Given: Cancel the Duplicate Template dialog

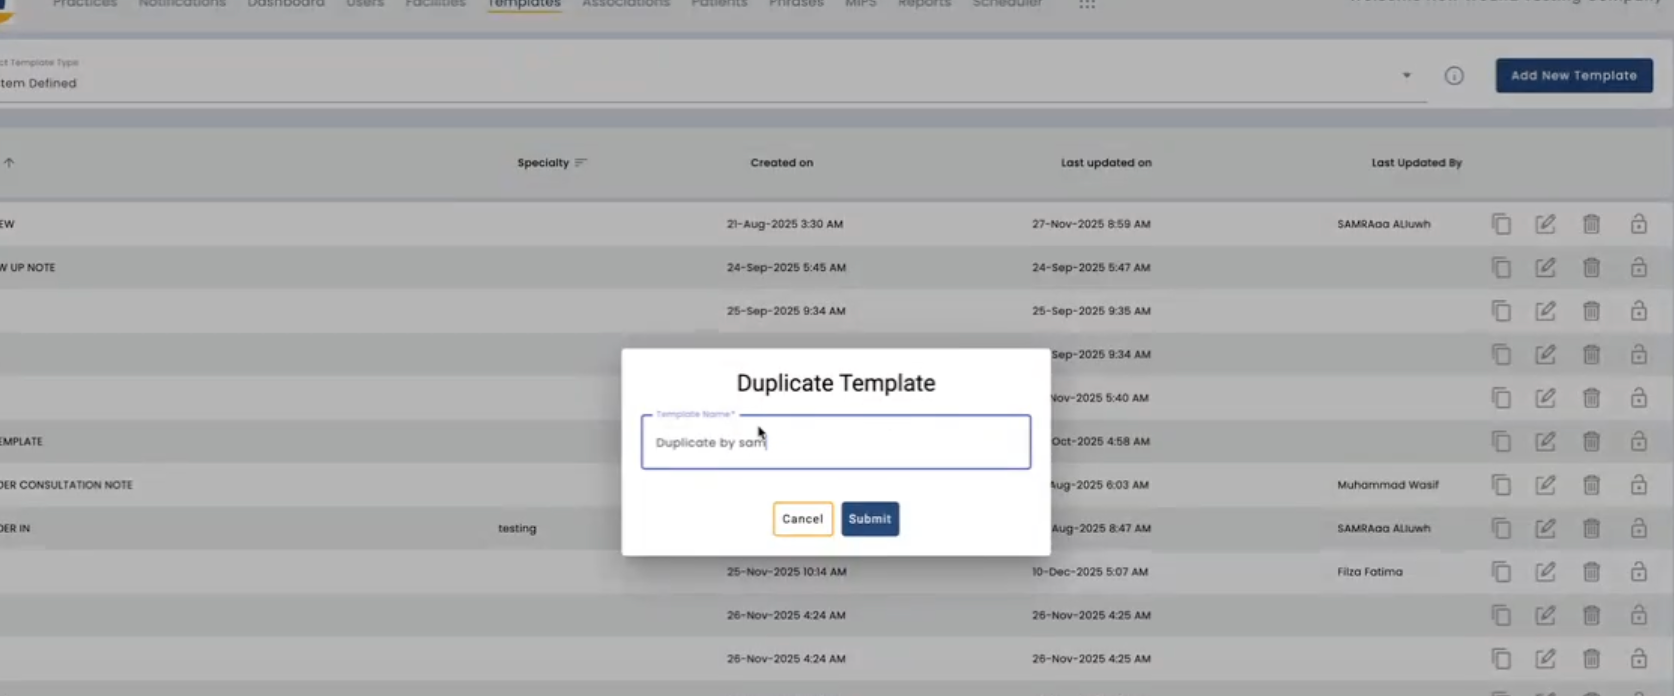Looking at the screenshot, I should pyautogui.click(x=802, y=519).
